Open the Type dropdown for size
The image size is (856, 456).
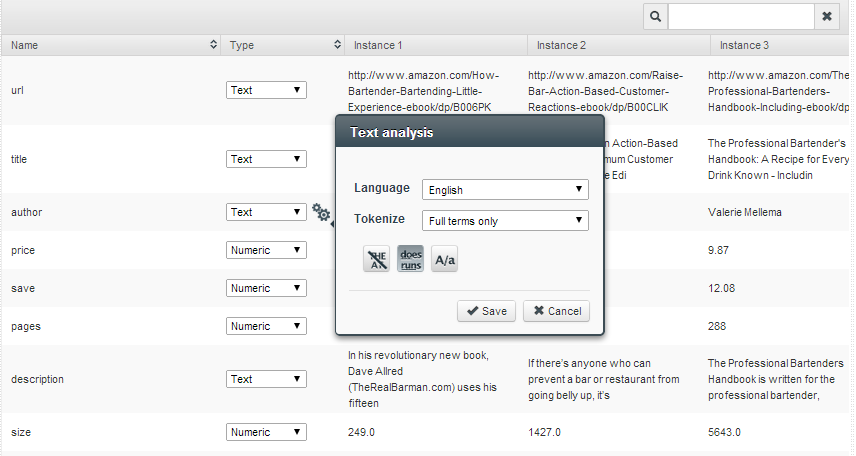tap(266, 432)
